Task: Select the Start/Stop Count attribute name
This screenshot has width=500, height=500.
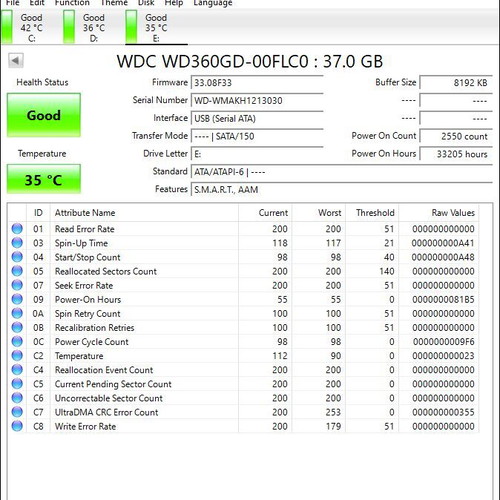Action: (x=87, y=257)
